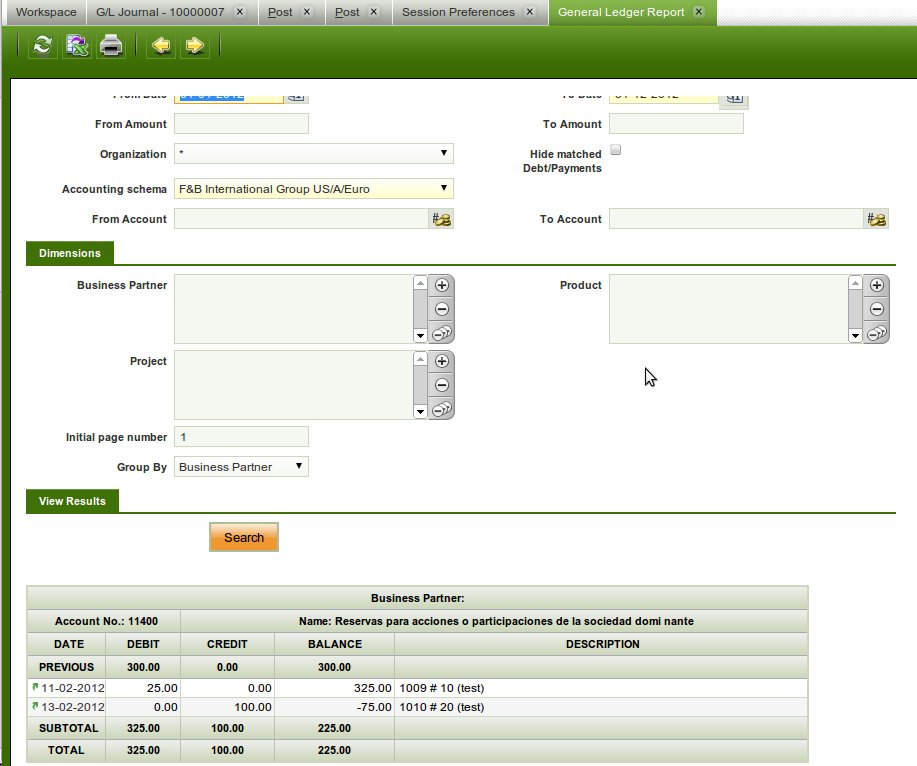Add a Project with plus icon

point(441,361)
